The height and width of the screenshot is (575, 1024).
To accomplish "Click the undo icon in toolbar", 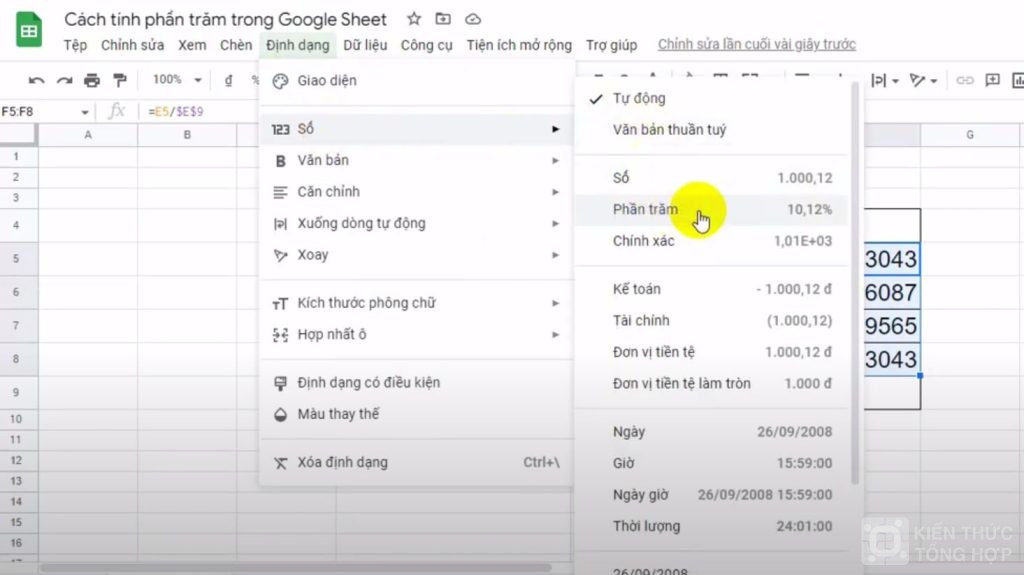I will point(37,80).
